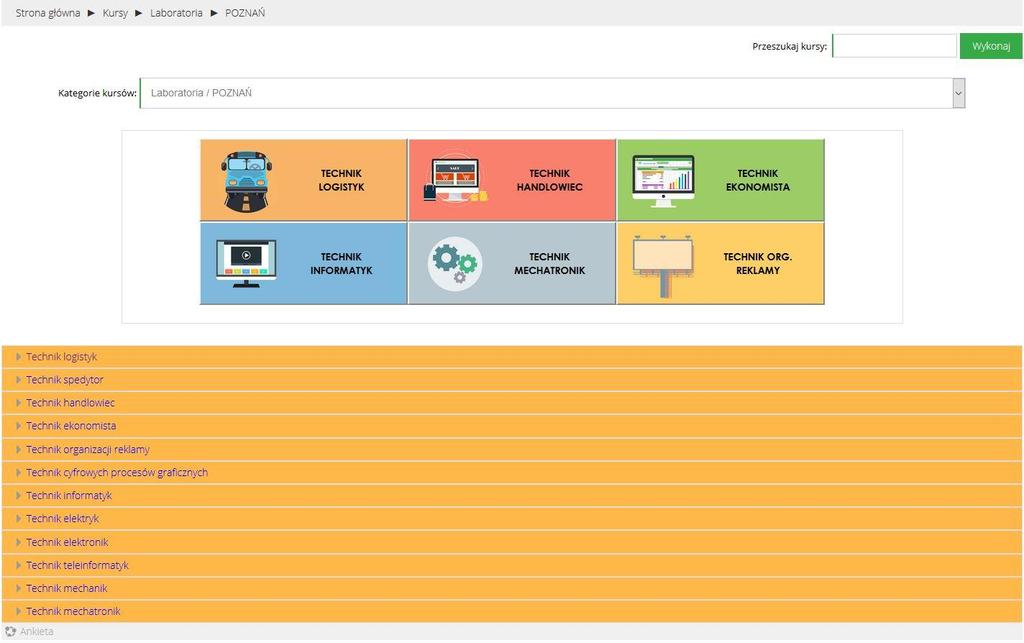Click the green Wykonaj search button
Viewport: 1024px width, 643px height.
click(x=990, y=46)
